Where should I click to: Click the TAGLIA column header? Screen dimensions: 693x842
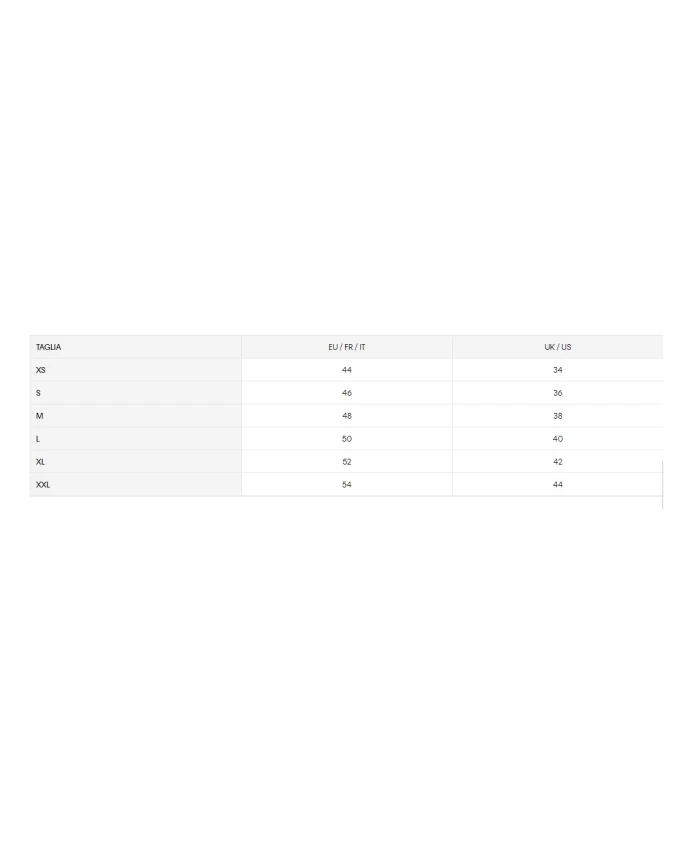(49, 347)
